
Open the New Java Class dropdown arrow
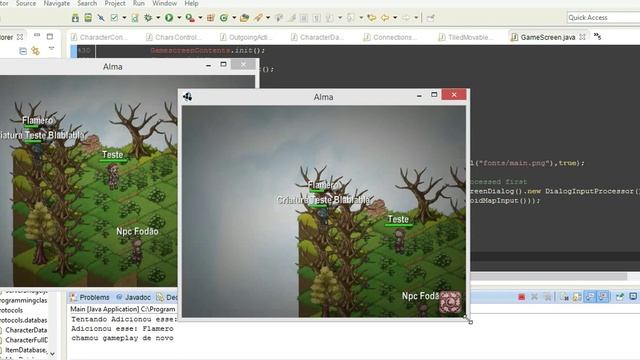point(234,18)
